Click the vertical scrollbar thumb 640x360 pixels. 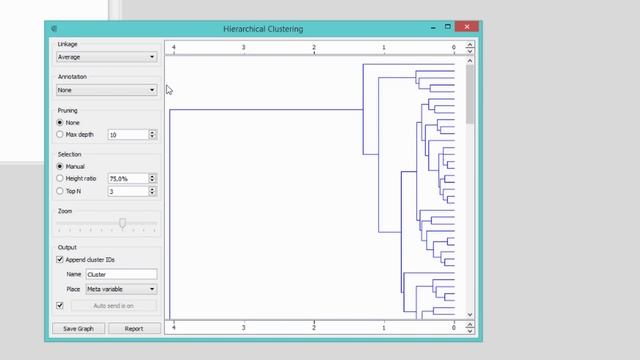coord(470,94)
